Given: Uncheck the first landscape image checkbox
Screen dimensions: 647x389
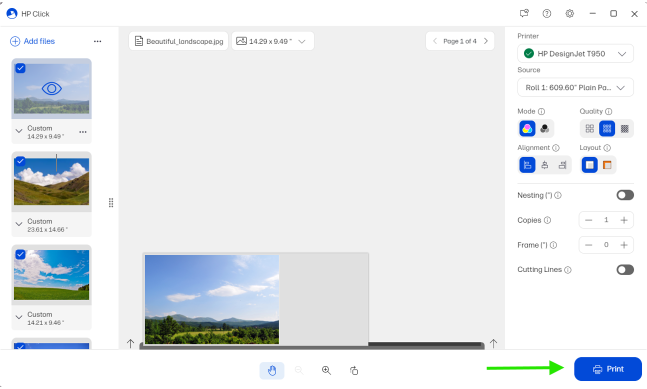Looking at the screenshot, I should click(20, 68).
